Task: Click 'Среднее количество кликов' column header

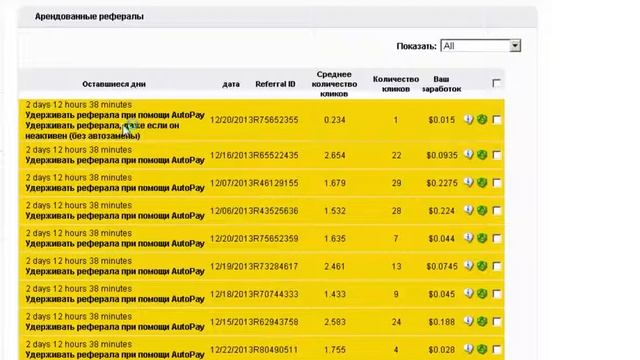Action: click(334, 84)
